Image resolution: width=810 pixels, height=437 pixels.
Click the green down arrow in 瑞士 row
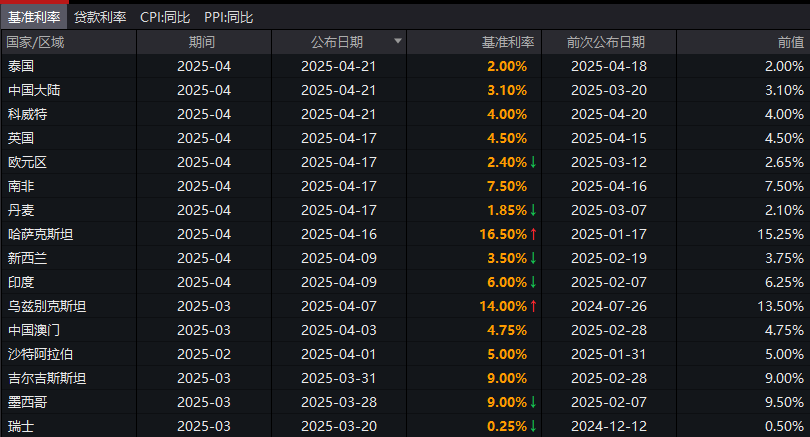click(534, 426)
